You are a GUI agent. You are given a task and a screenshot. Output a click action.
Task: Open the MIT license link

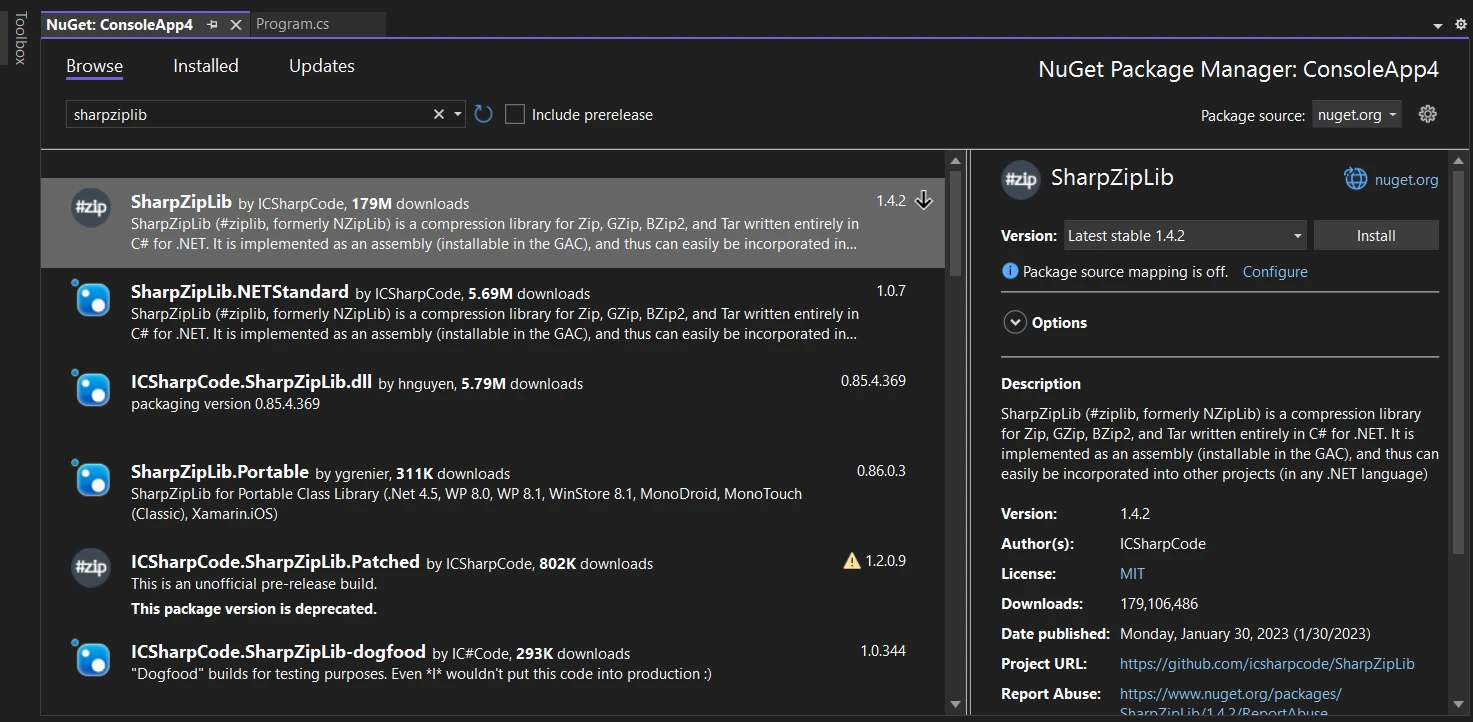tap(1132, 574)
